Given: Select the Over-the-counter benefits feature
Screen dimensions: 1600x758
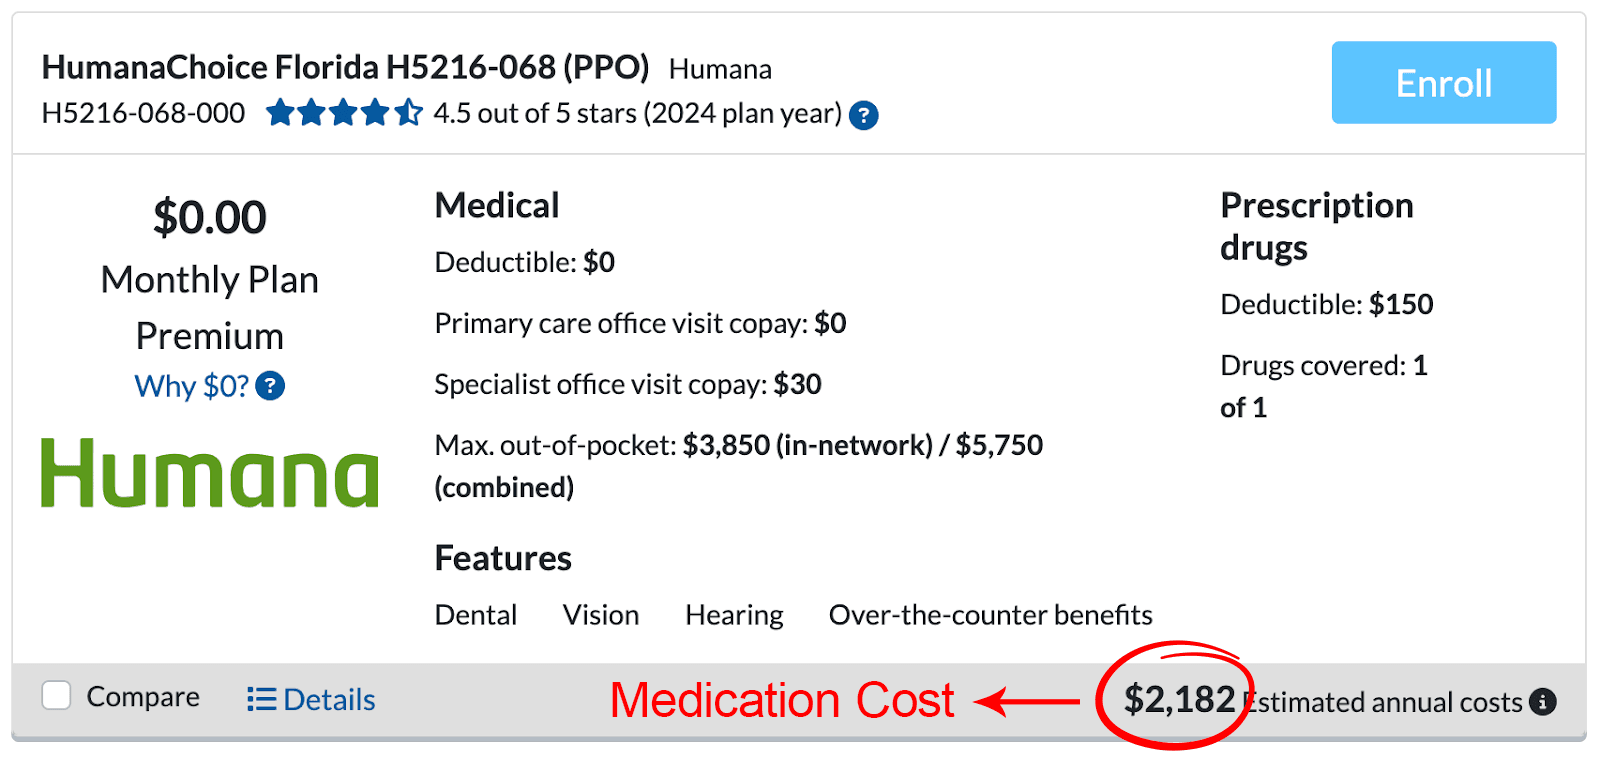Looking at the screenshot, I should tap(990, 615).
